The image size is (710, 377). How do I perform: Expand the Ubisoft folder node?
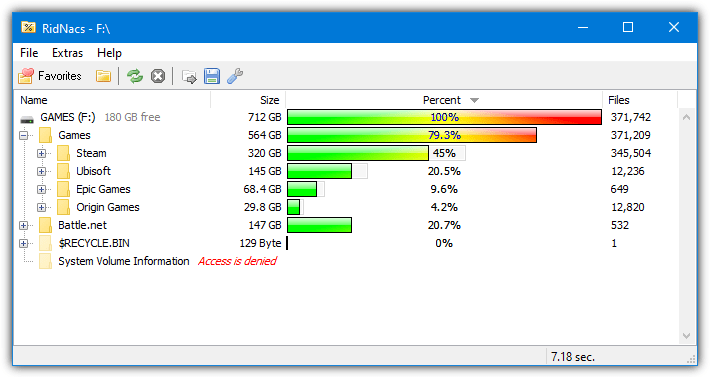coord(42,172)
